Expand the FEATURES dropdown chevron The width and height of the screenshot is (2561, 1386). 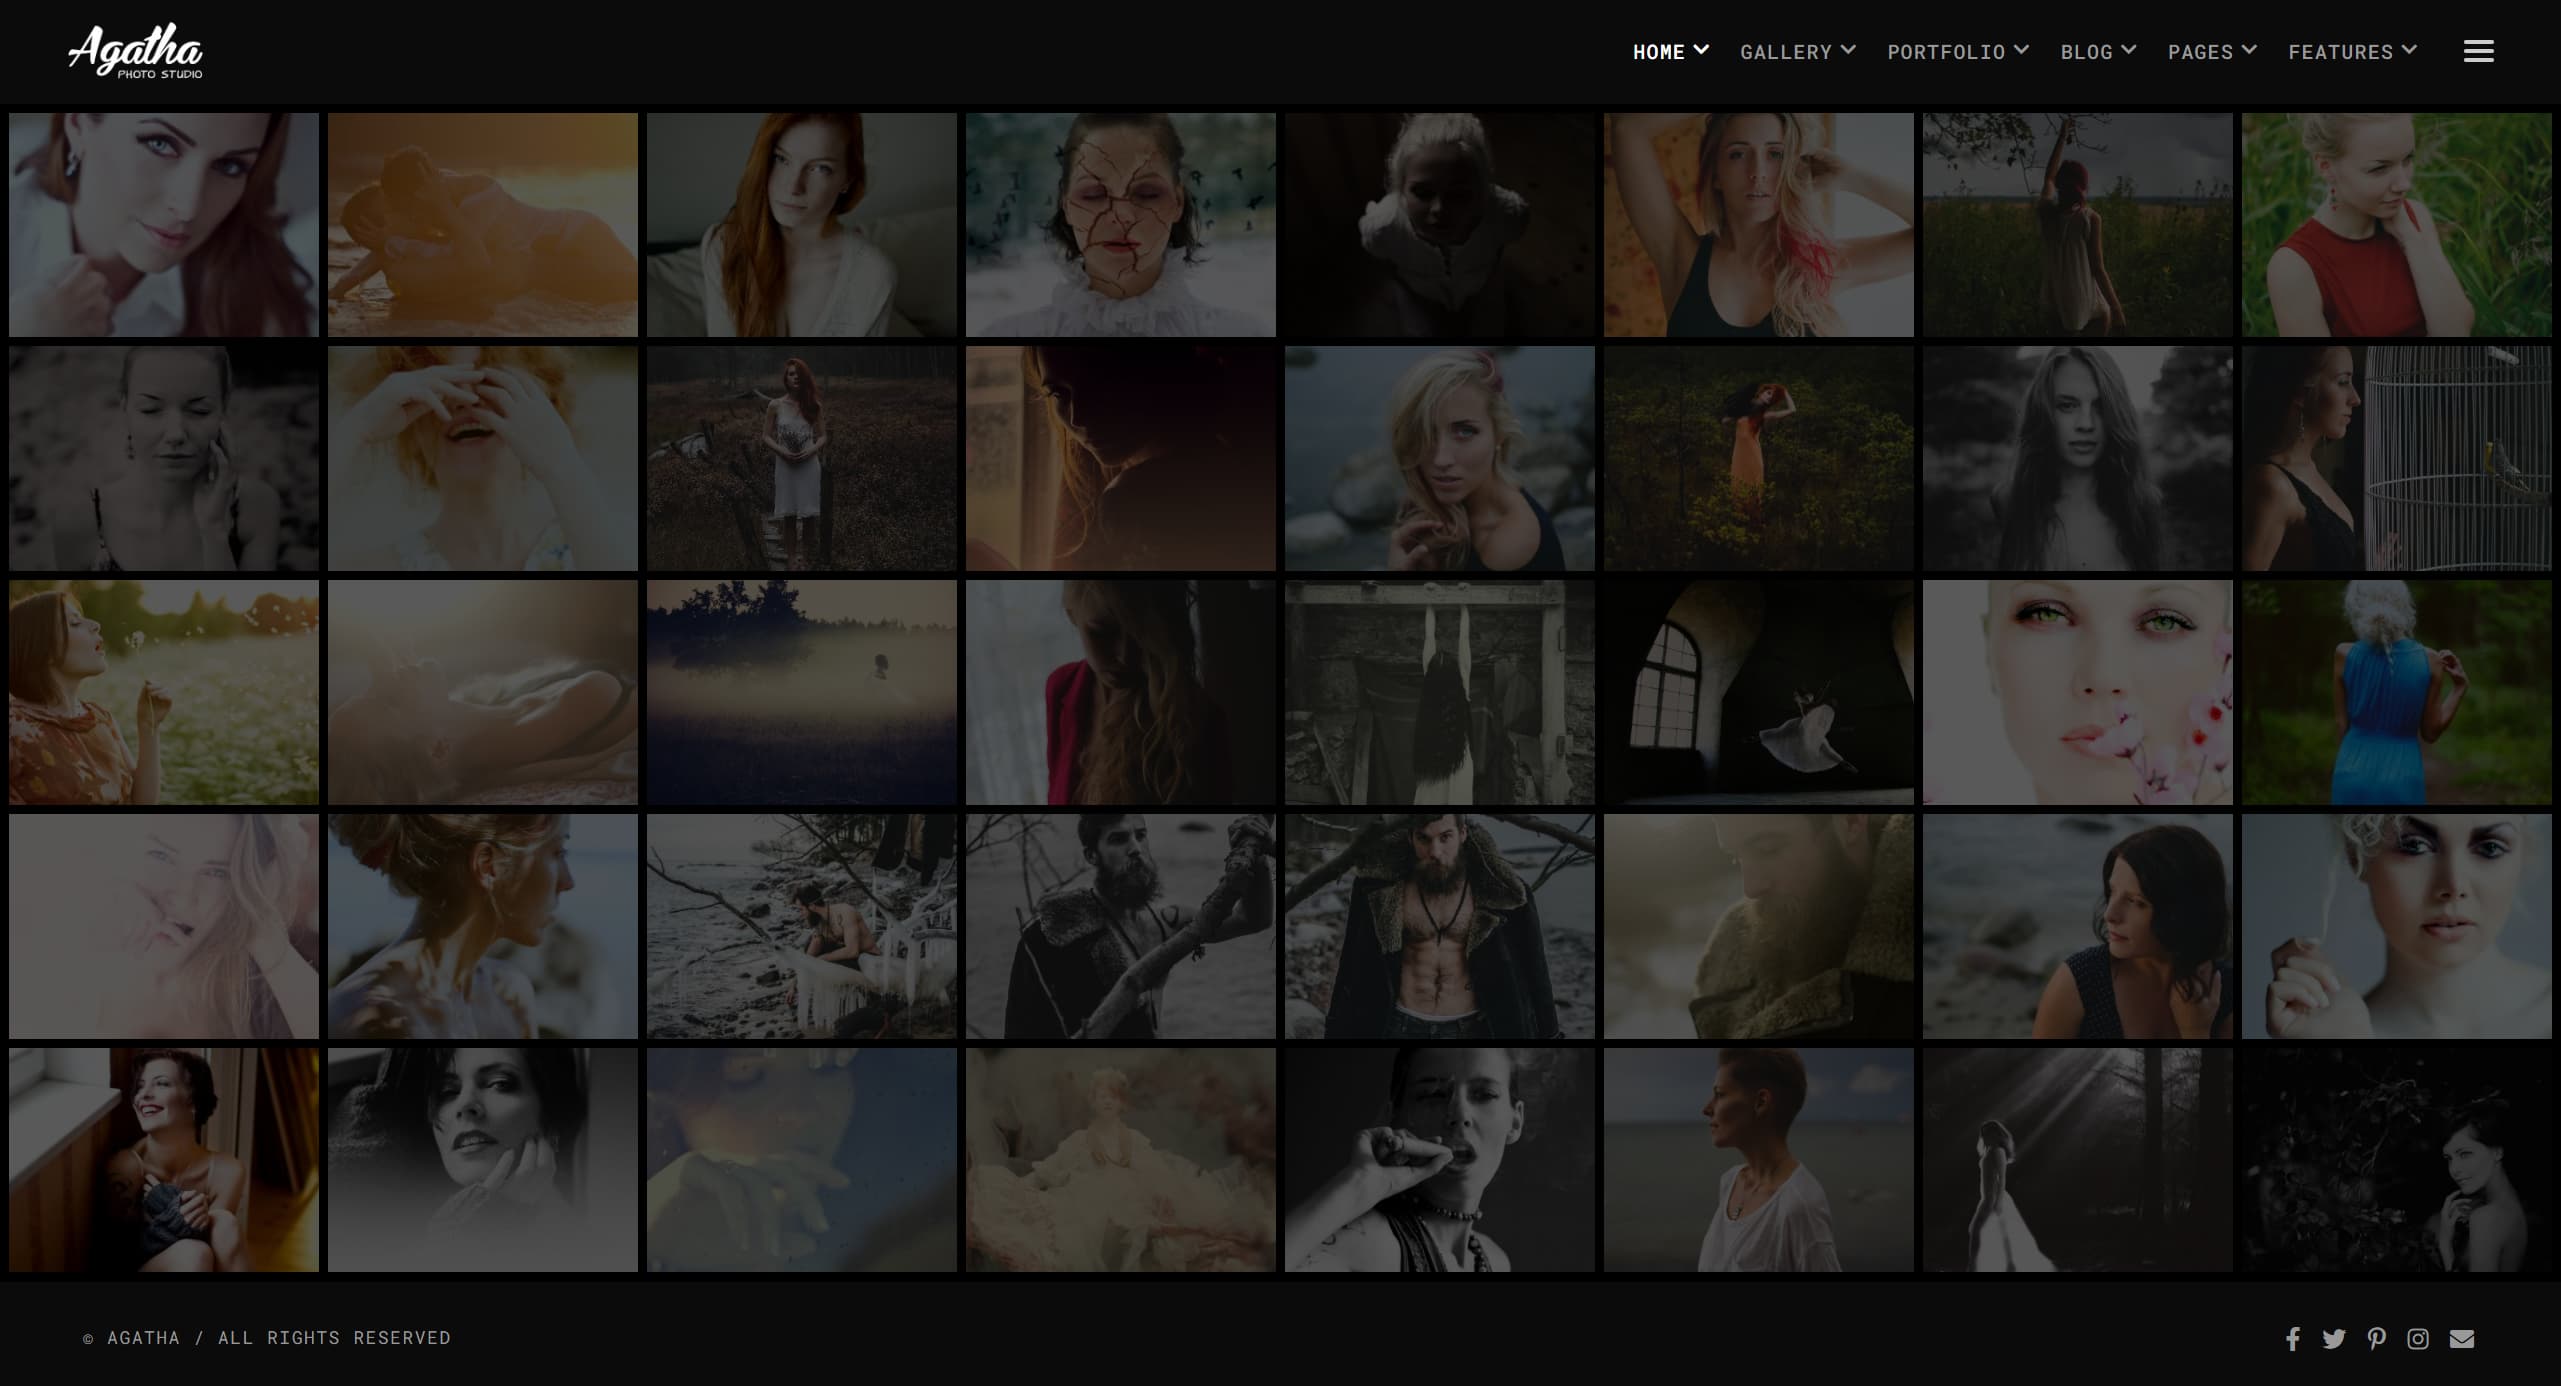click(2409, 49)
